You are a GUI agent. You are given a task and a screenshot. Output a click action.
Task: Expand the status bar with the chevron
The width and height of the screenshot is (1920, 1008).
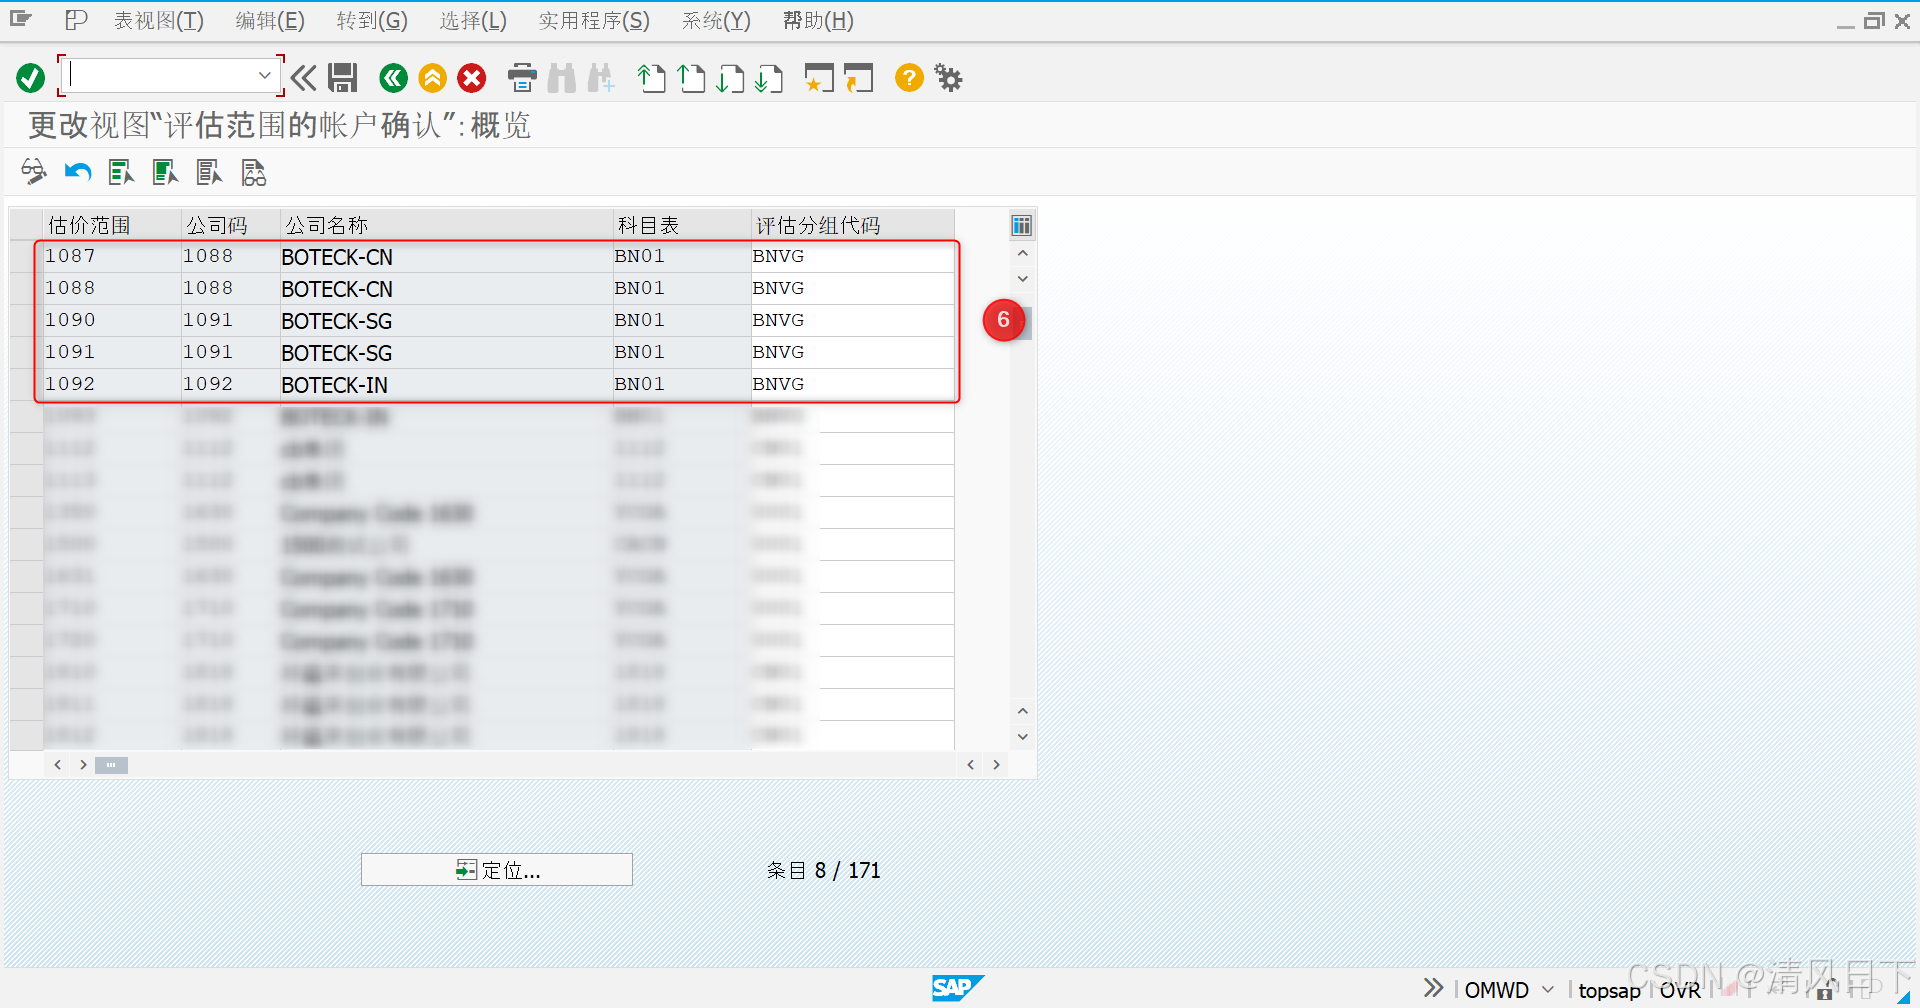click(x=1433, y=988)
